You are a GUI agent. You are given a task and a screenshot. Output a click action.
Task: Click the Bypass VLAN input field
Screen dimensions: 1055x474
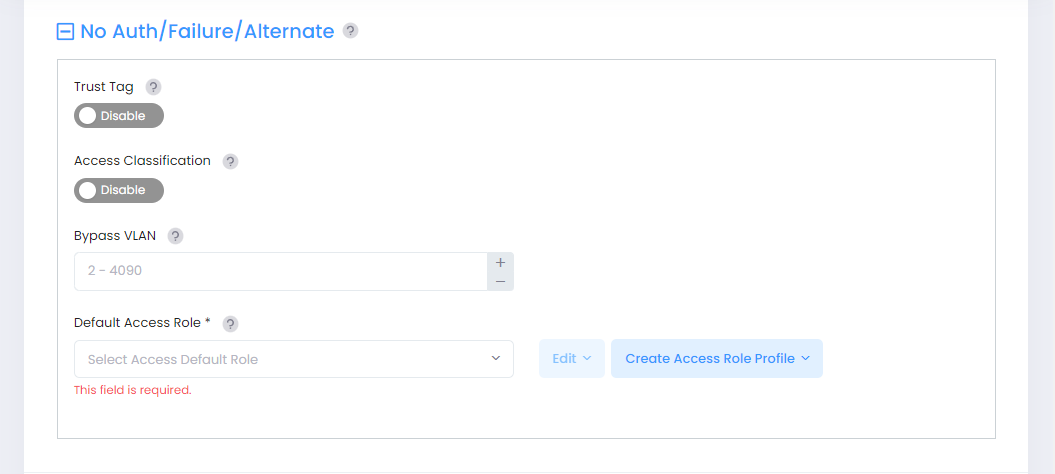(x=280, y=271)
